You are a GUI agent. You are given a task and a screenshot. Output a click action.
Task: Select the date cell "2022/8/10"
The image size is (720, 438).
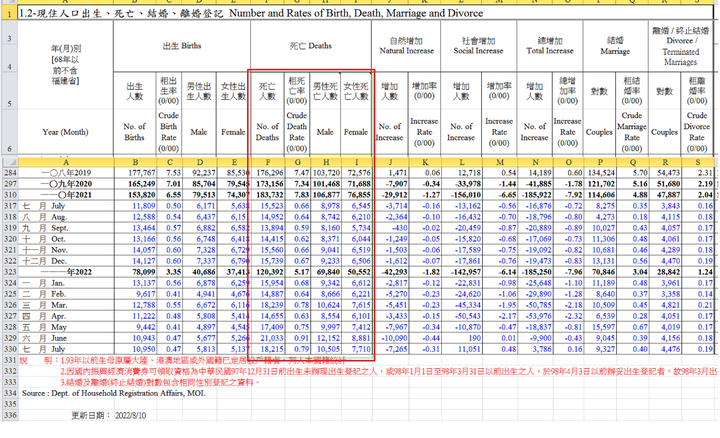coord(130,416)
